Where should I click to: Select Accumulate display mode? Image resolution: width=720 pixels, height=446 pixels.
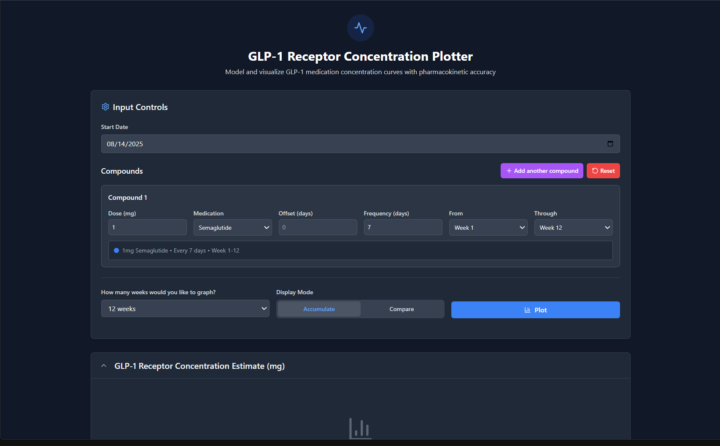coord(319,309)
